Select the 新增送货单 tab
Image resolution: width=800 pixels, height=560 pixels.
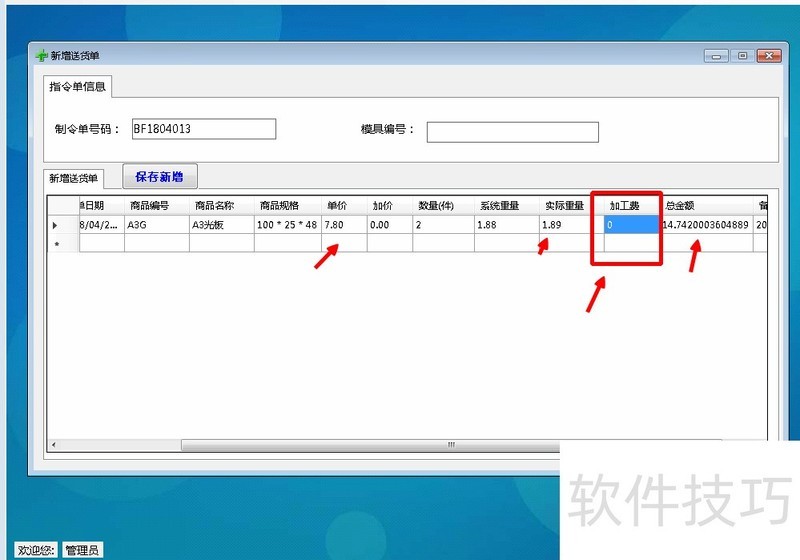point(73,179)
